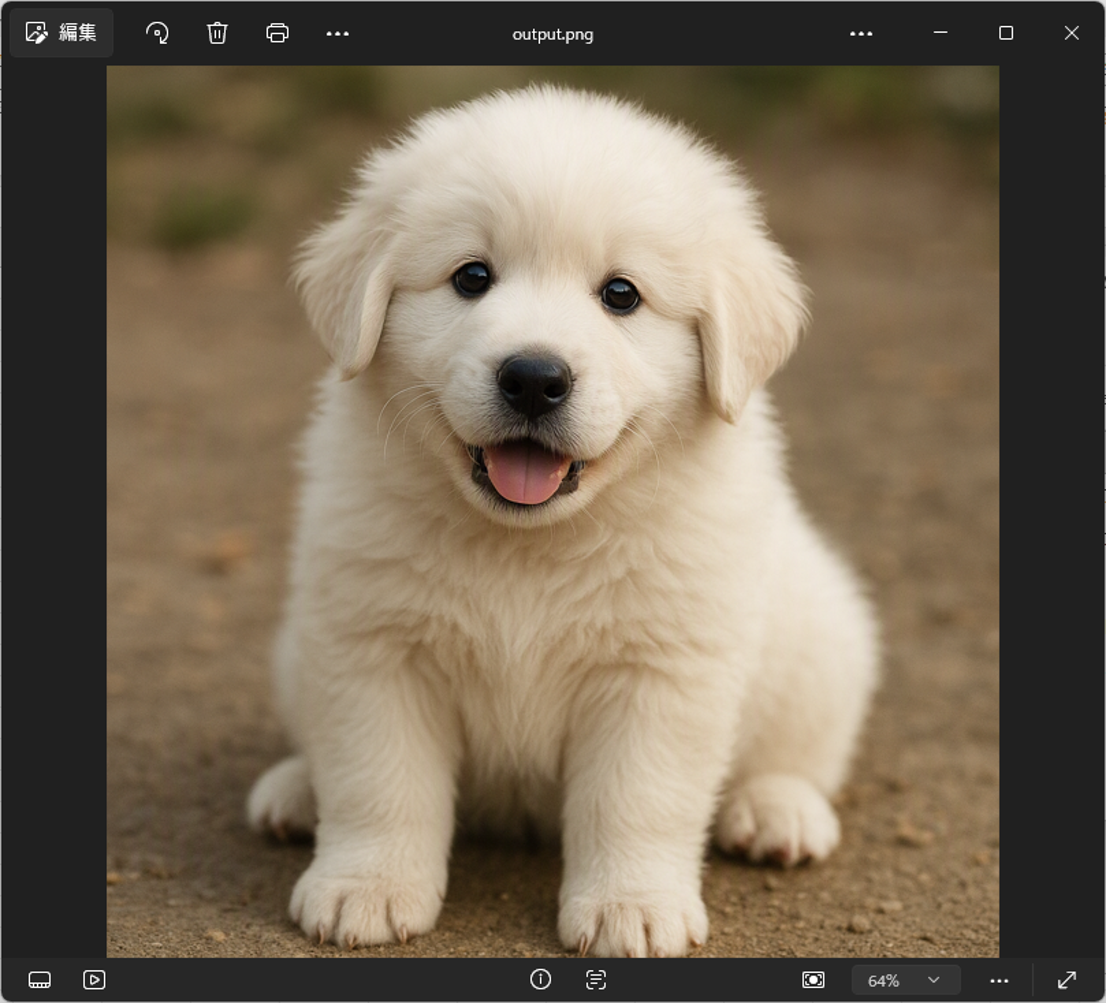Delete the photo using trash icon

pos(217,33)
